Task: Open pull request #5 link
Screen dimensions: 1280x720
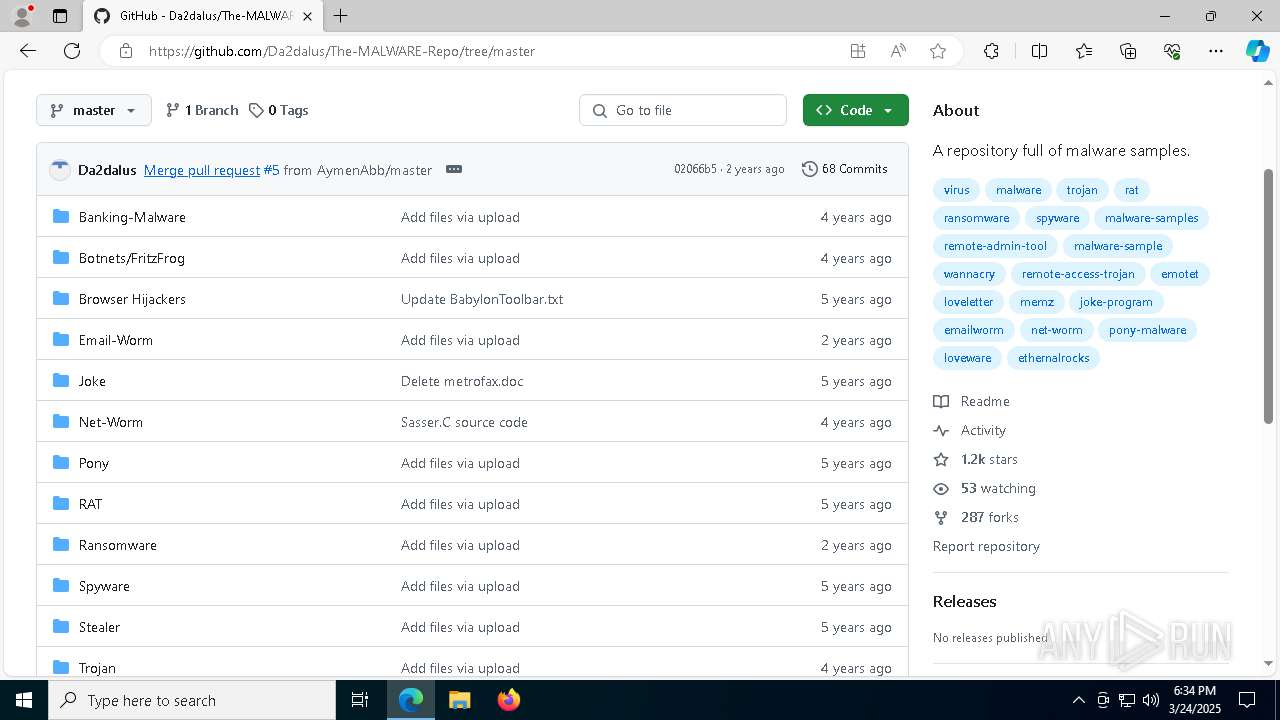Action: [x=271, y=170]
